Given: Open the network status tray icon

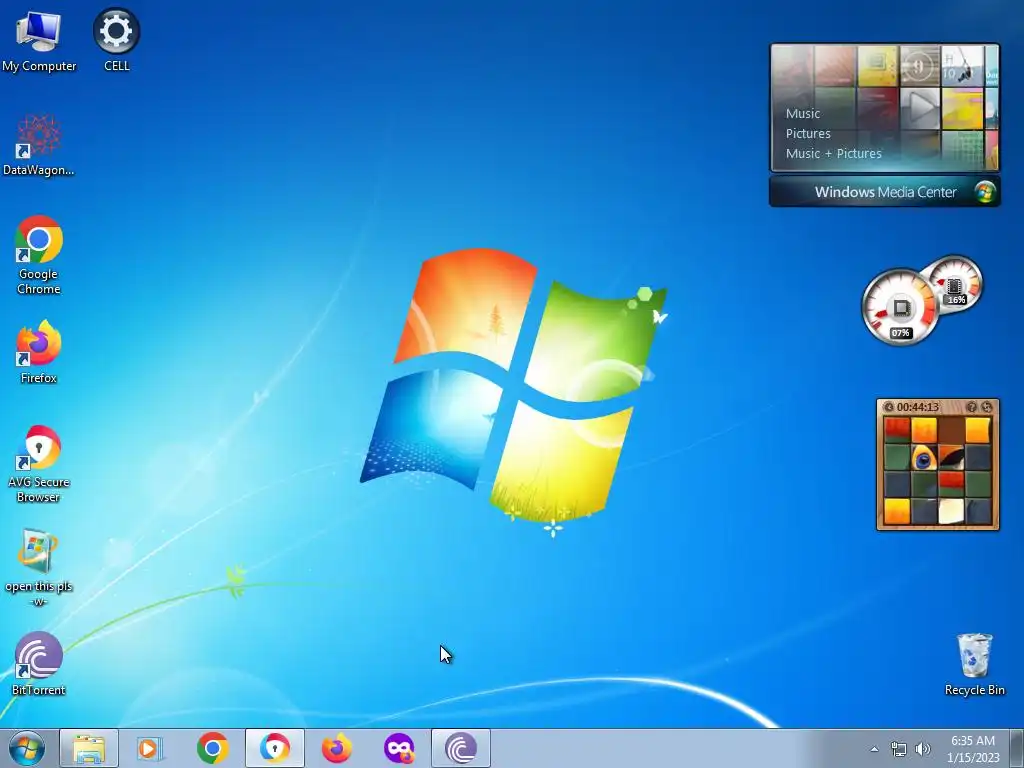Looking at the screenshot, I should click(x=899, y=750).
